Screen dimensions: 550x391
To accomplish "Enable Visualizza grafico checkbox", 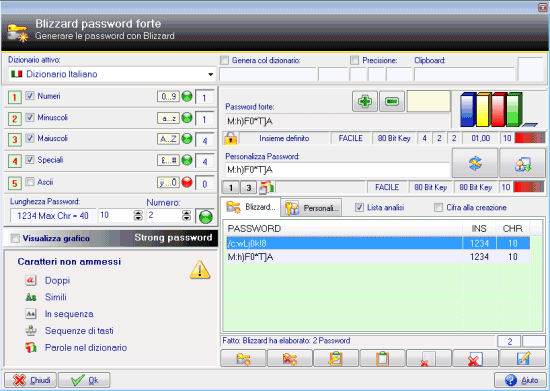I will 15,238.
